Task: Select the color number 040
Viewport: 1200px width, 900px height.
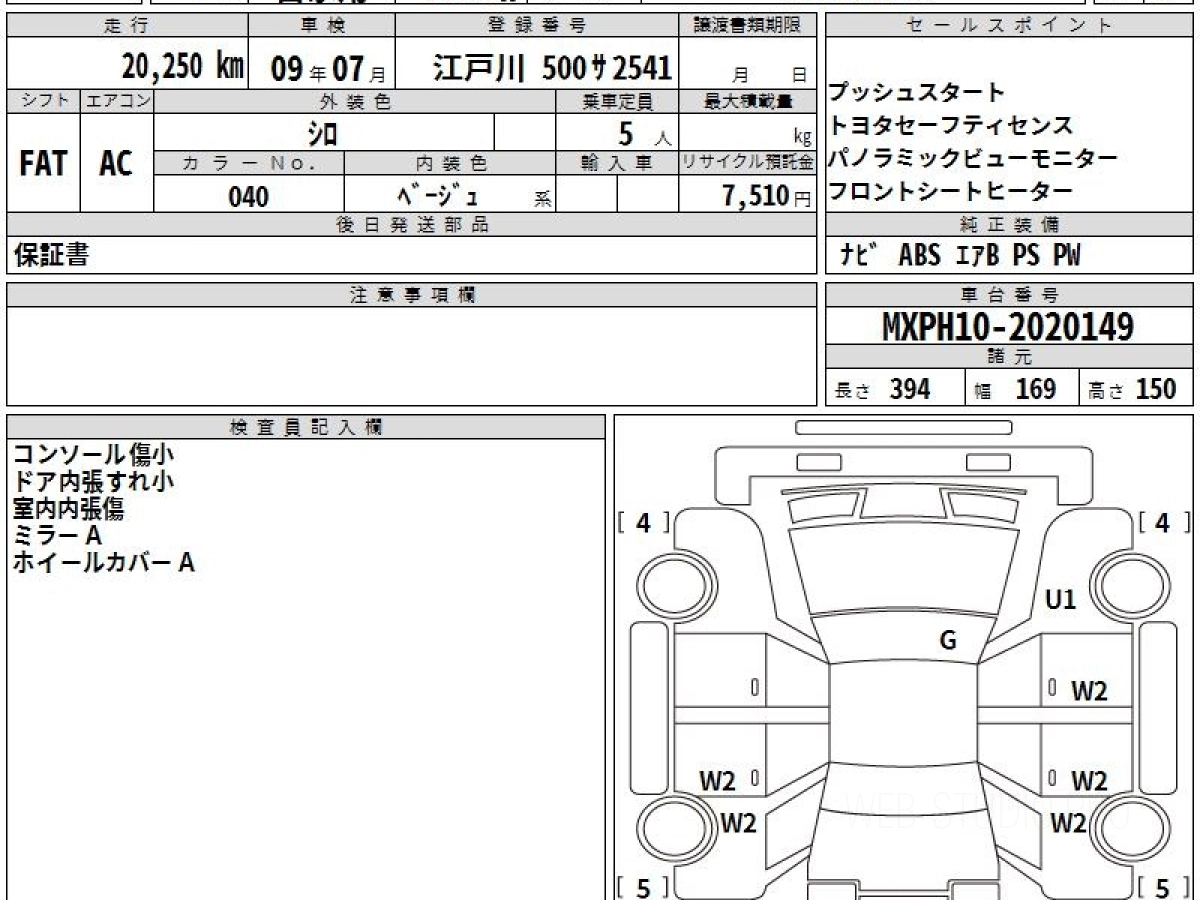Action: pos(248,197)
